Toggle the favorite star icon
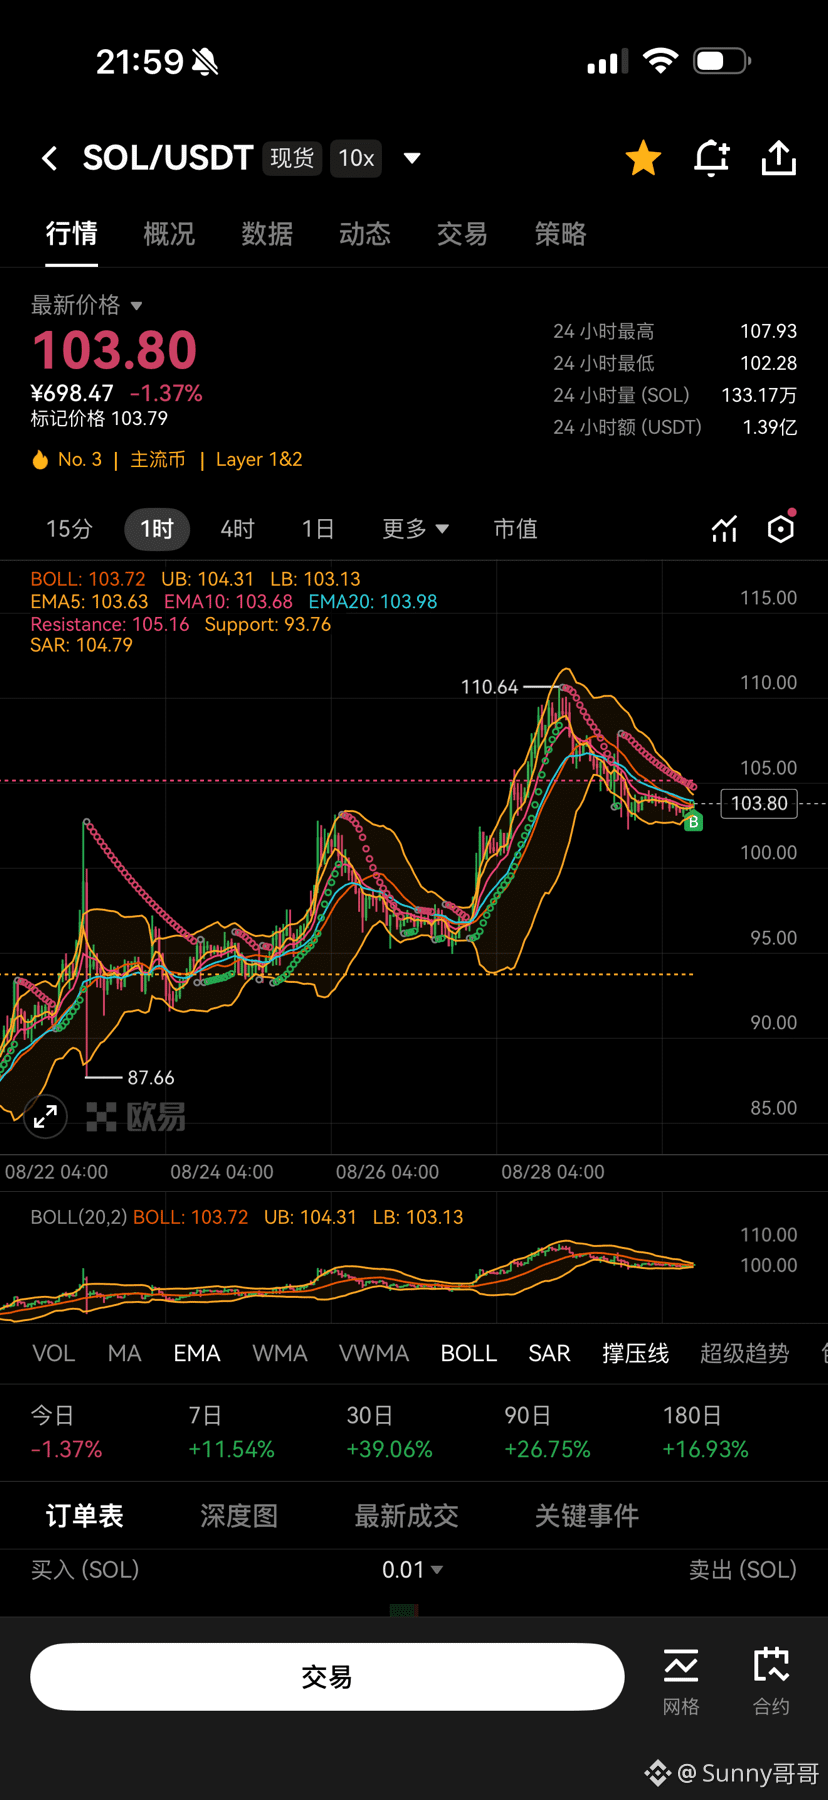Viewport: 828px width, 1800px height. pyautogui.click(x=643, y=158)
